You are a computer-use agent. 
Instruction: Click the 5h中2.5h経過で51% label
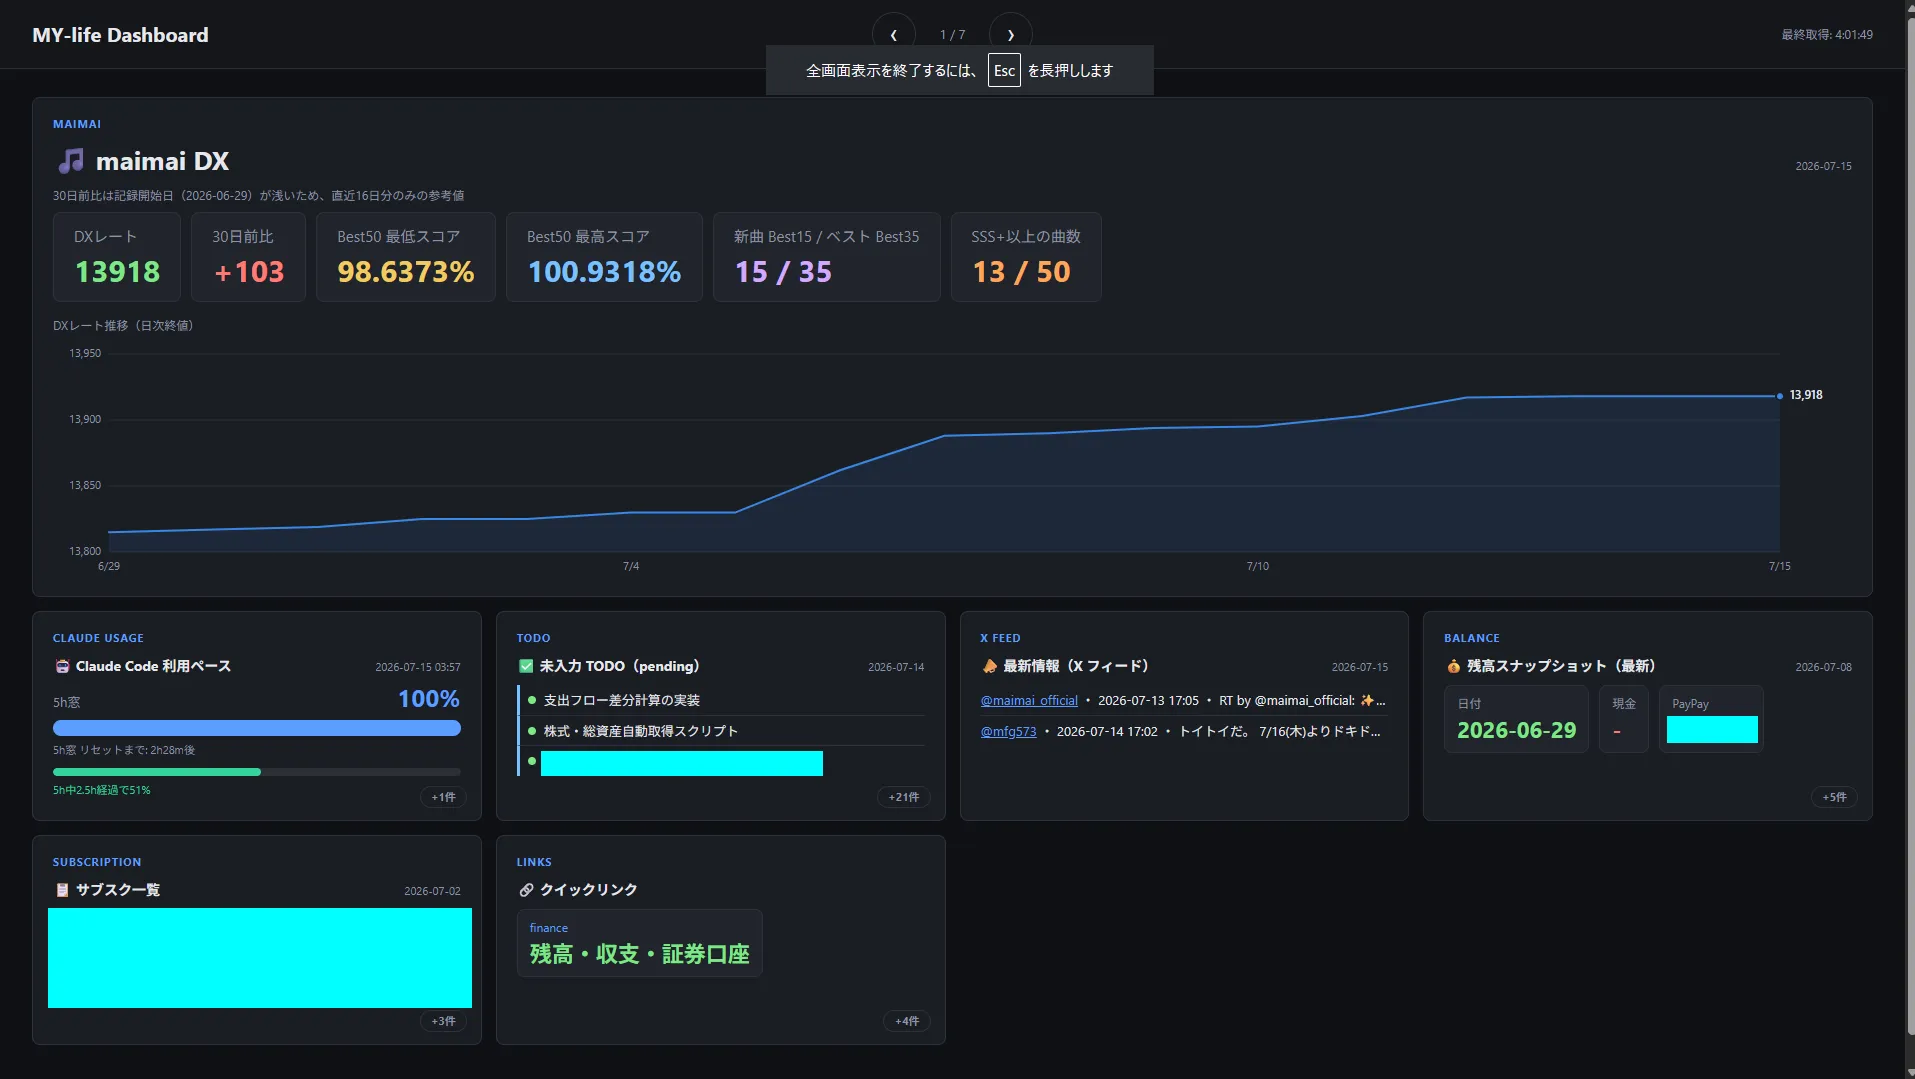coord(102,790)
